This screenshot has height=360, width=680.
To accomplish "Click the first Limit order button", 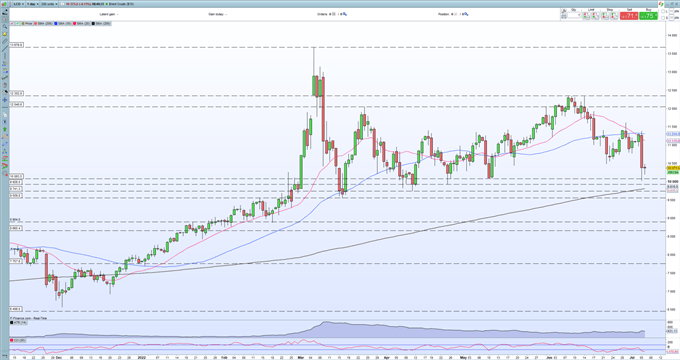I will (x=586, y=16).
